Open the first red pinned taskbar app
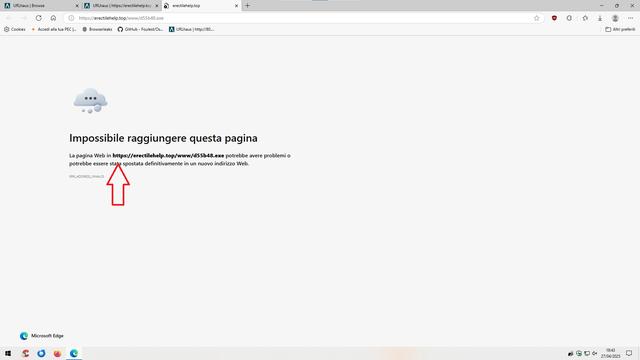 click(x=25, y=353)
